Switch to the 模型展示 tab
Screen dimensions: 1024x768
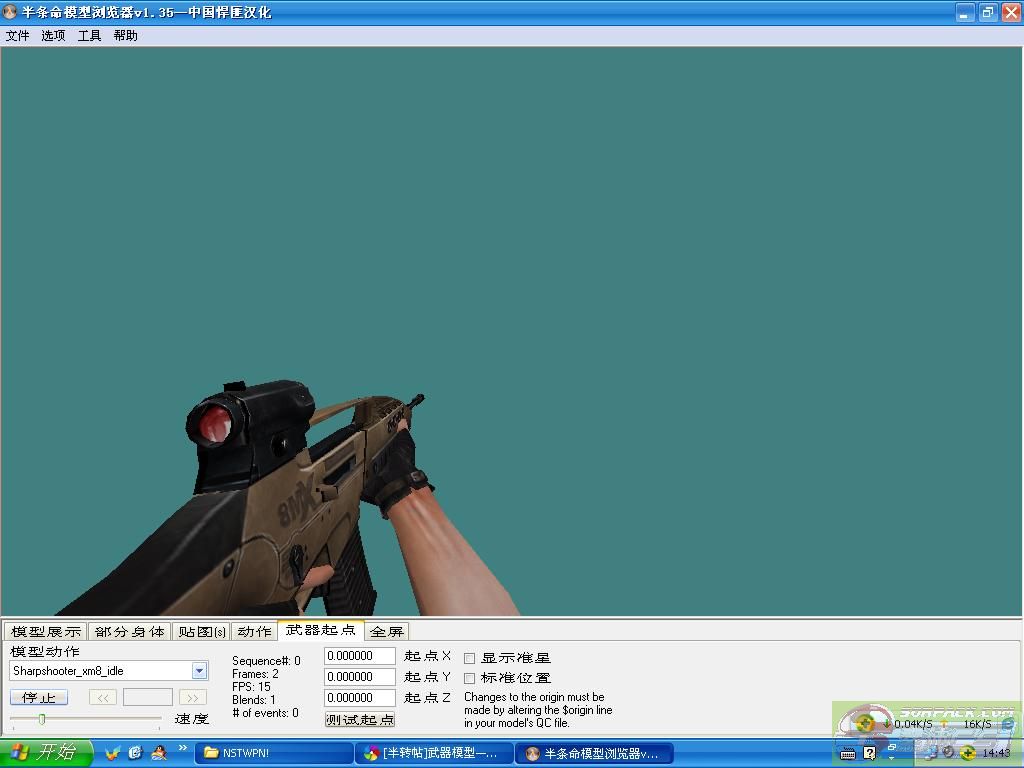pos(45,631)
